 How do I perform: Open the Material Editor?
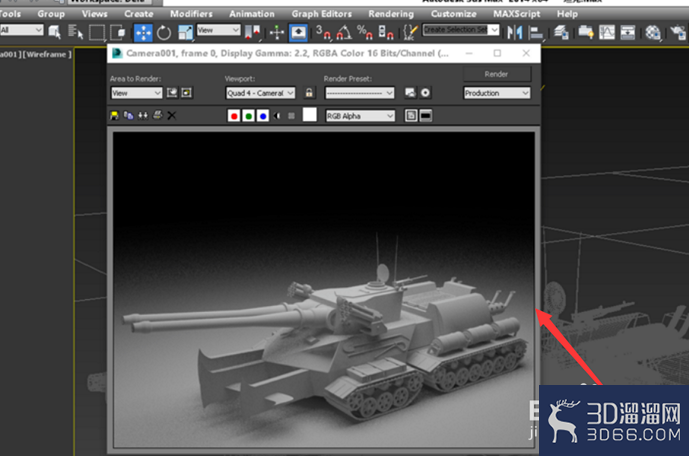coord(653,32)
